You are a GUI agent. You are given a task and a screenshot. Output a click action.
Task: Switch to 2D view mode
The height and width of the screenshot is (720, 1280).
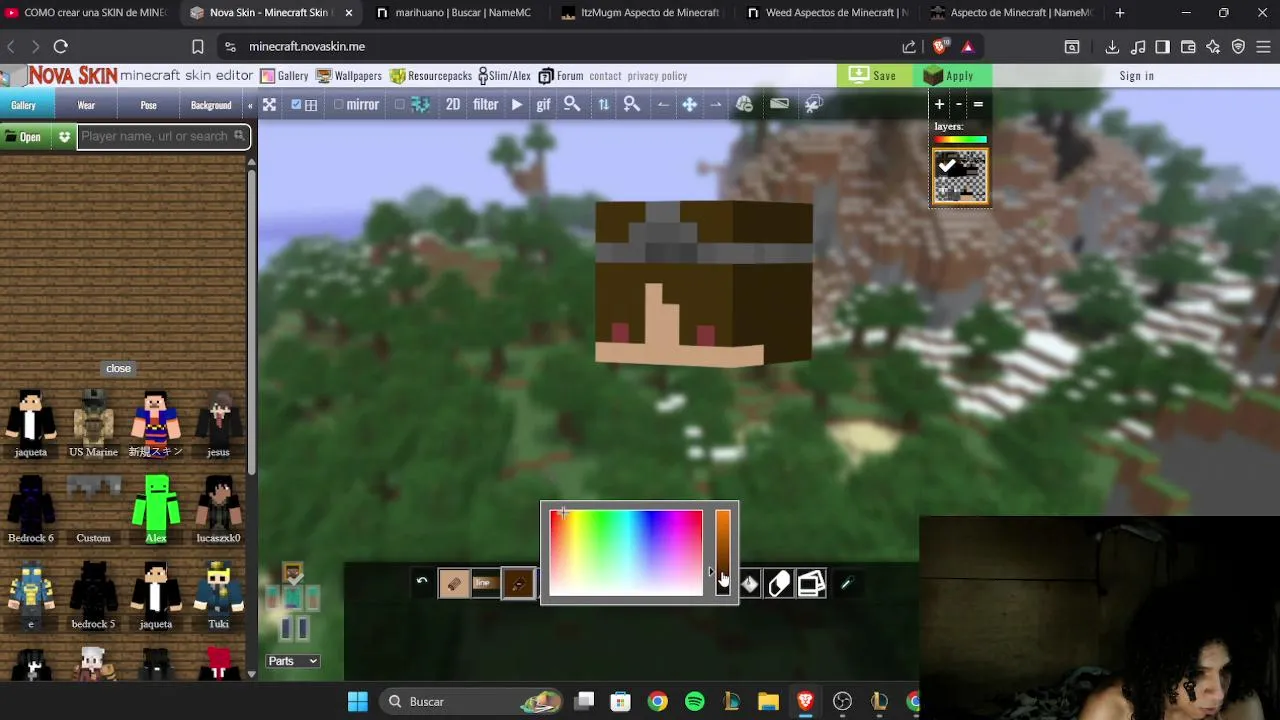coord(453,104)
